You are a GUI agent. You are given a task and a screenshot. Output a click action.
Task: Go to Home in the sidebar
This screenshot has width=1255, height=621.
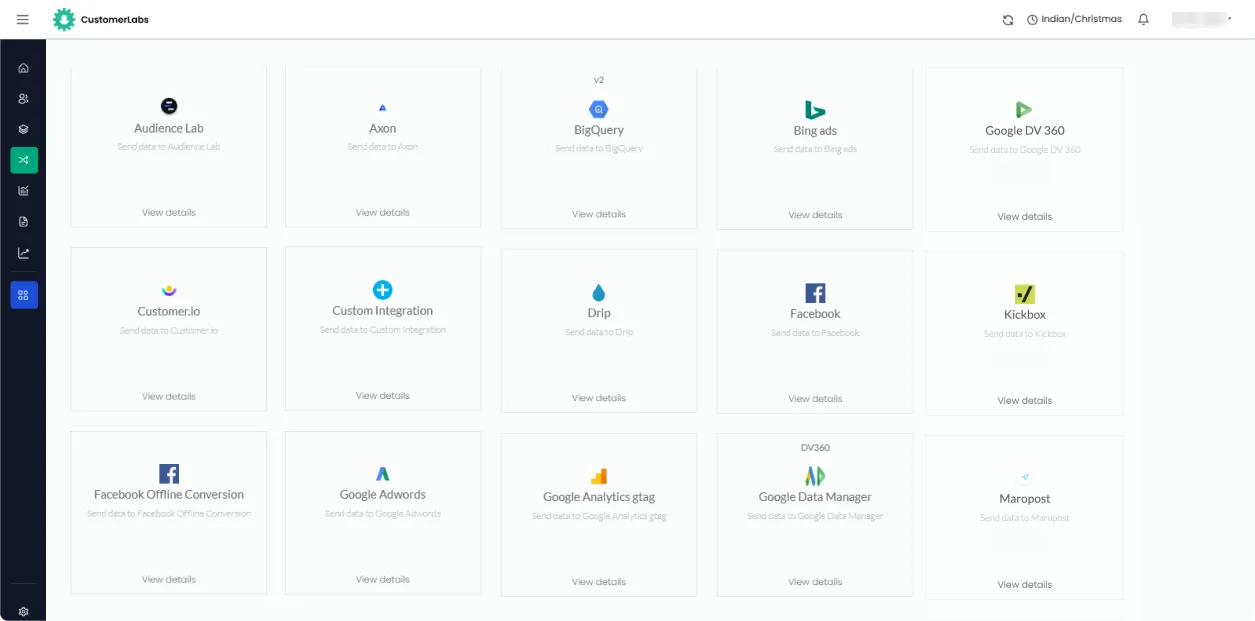24,68
